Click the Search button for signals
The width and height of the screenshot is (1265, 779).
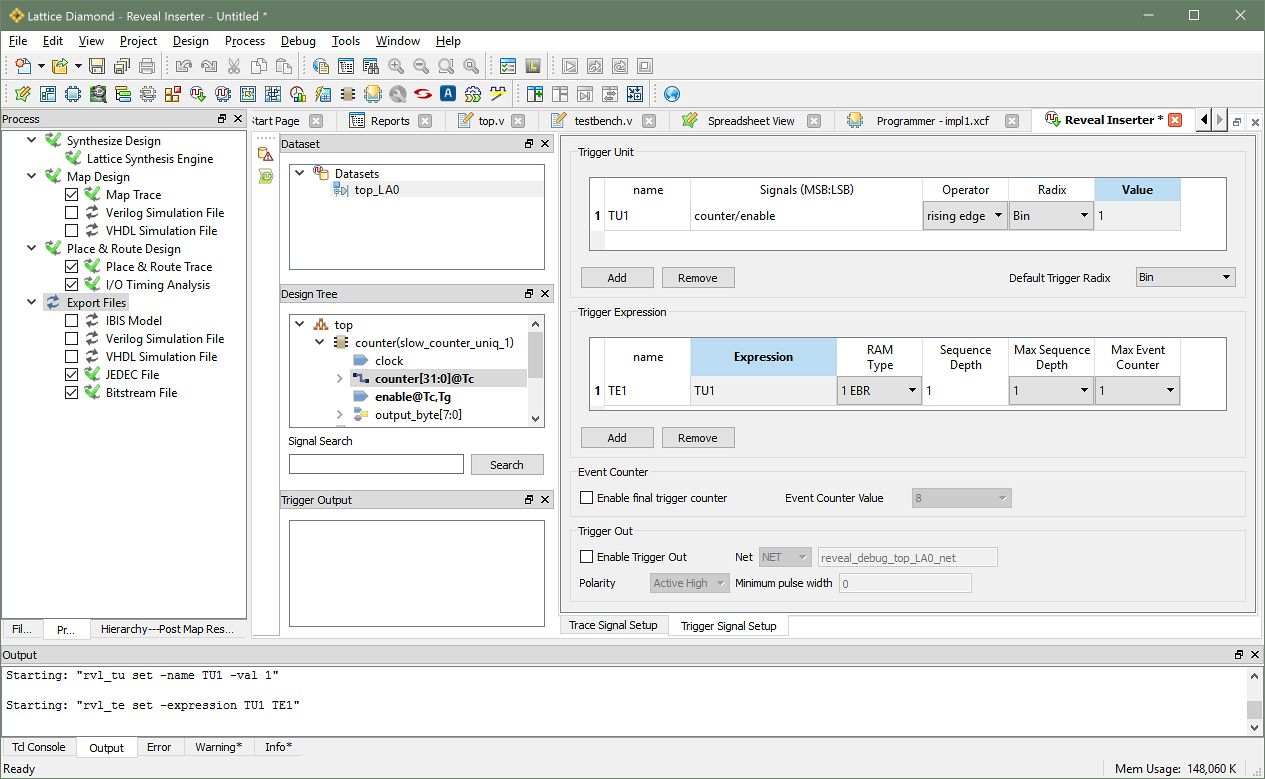click(506, 465)
